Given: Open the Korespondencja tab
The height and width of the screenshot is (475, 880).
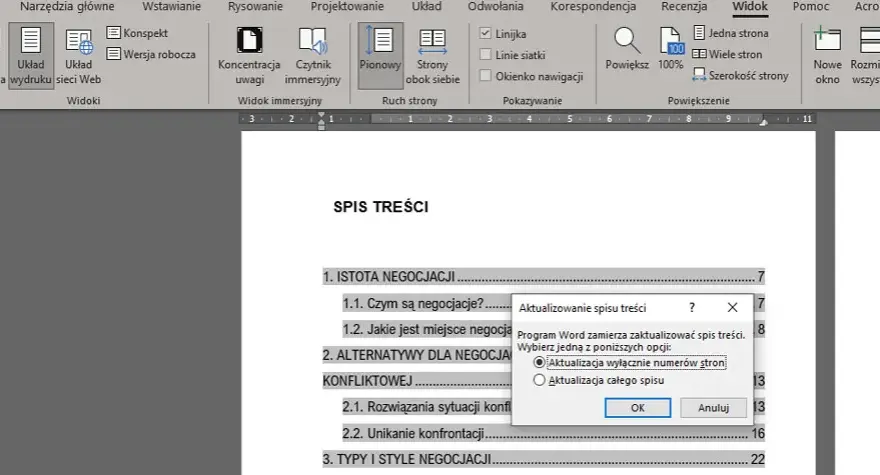Looking at the screenshot, I should click(593, 7).
